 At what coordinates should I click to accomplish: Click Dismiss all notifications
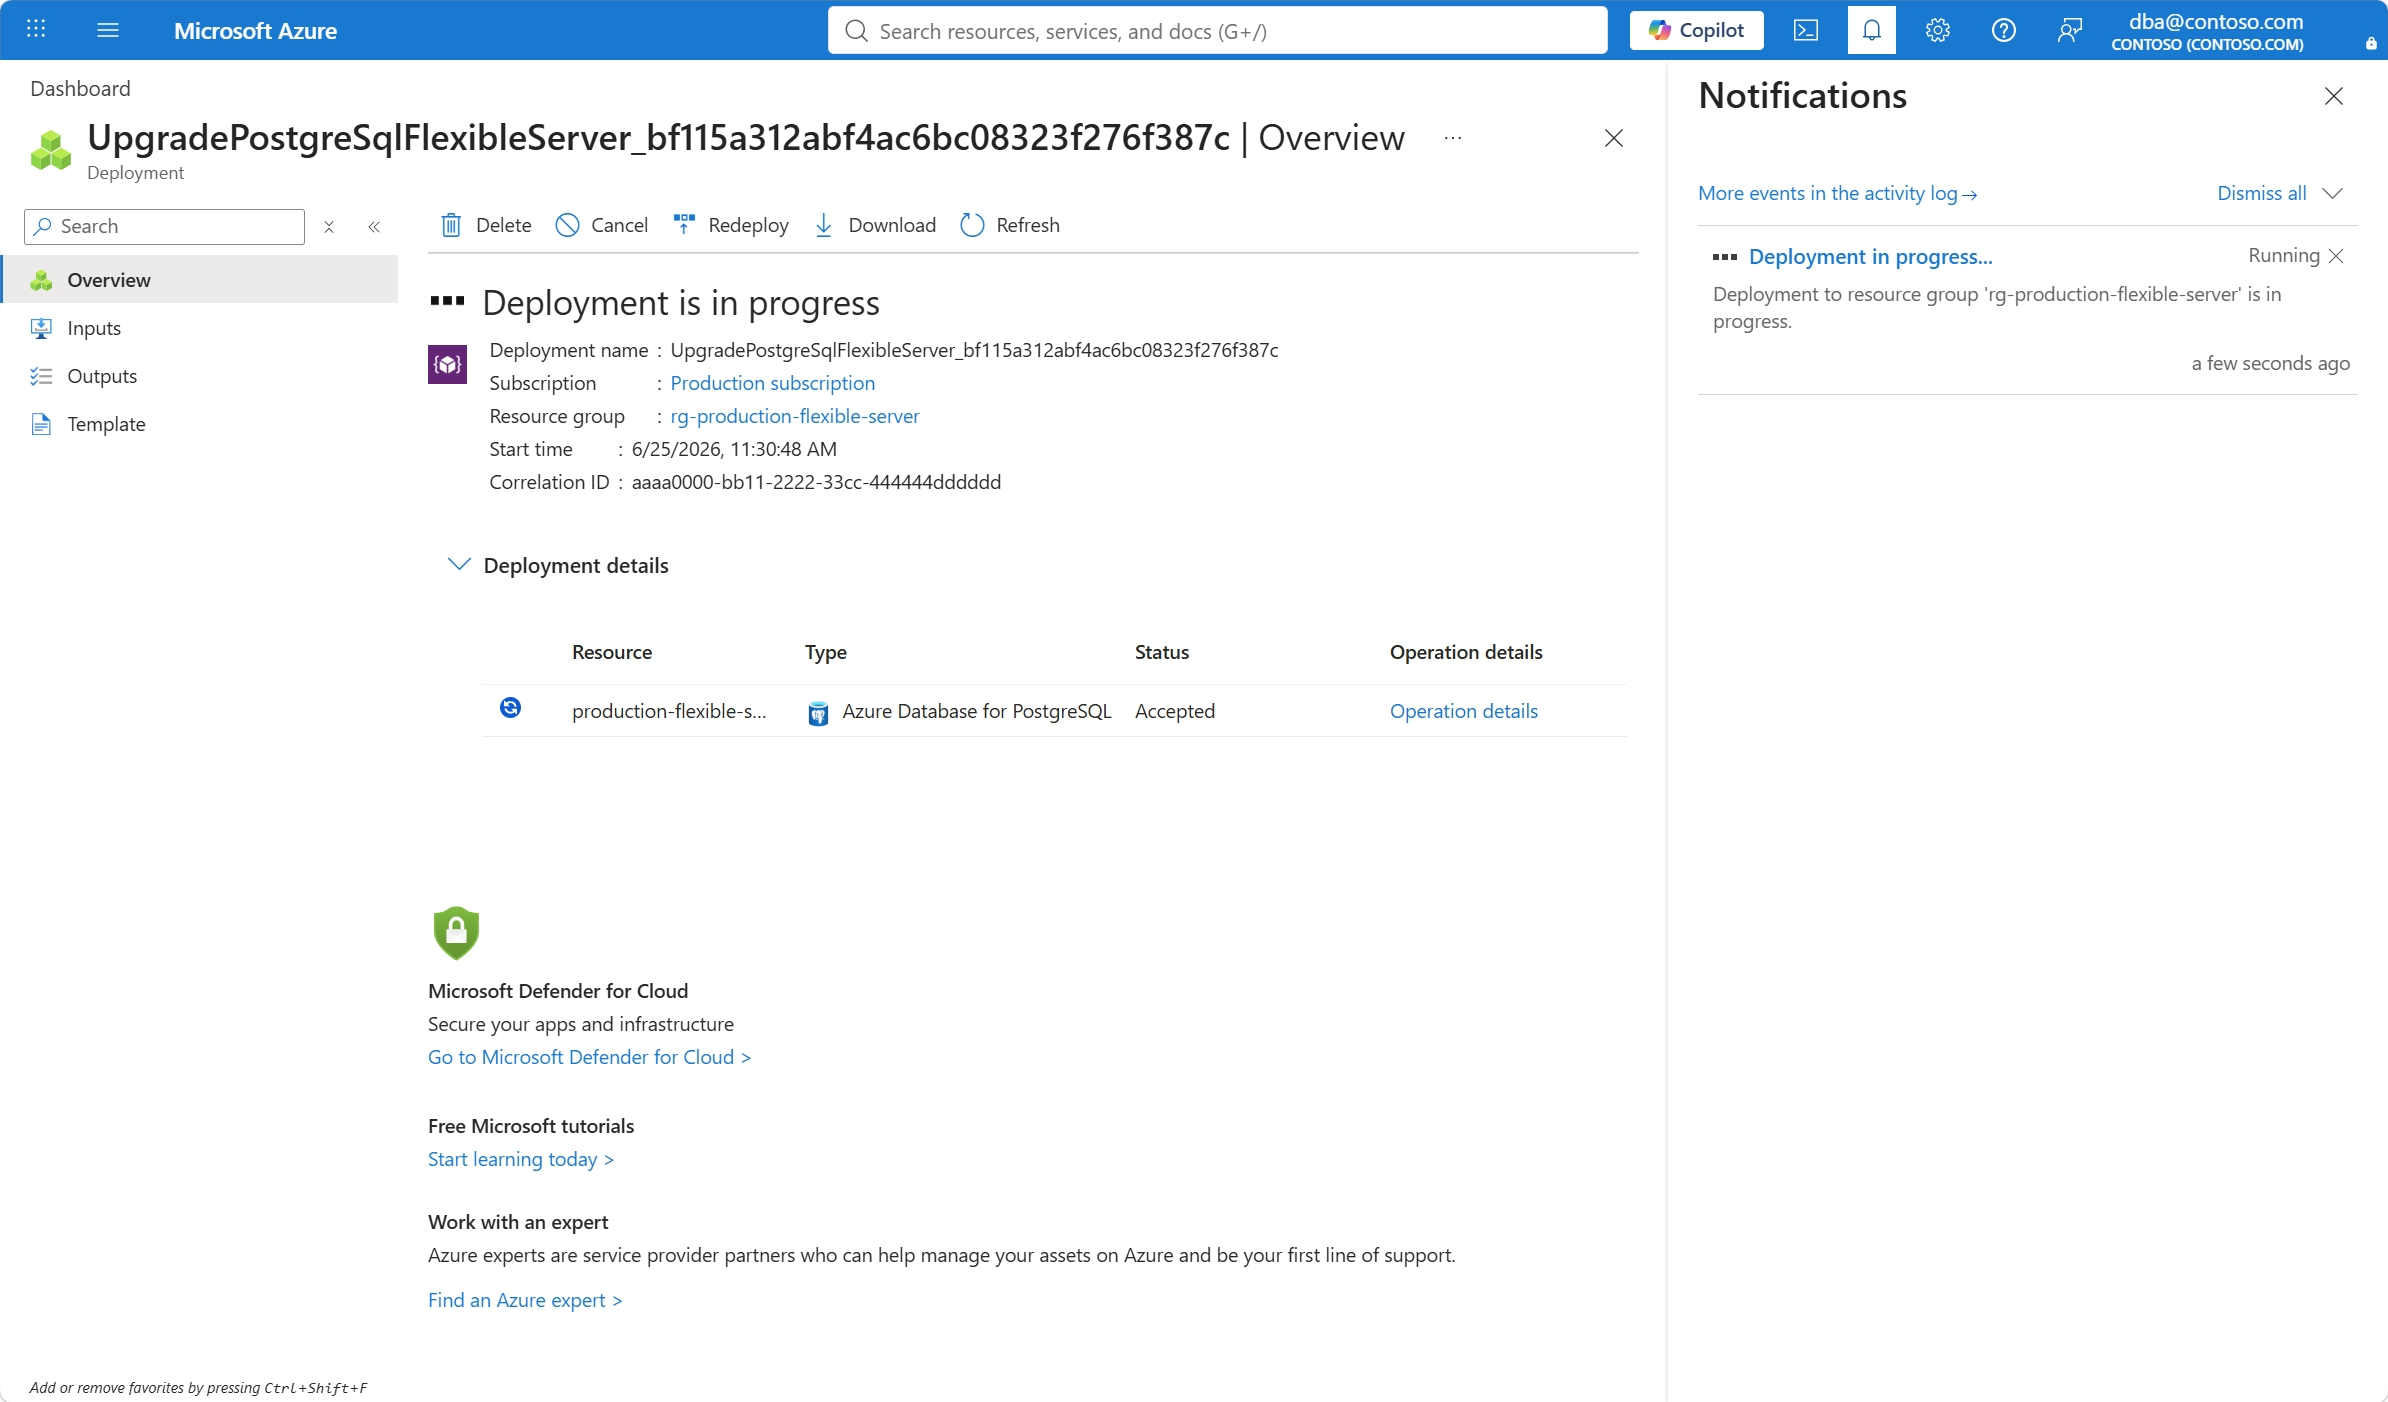2262,193
